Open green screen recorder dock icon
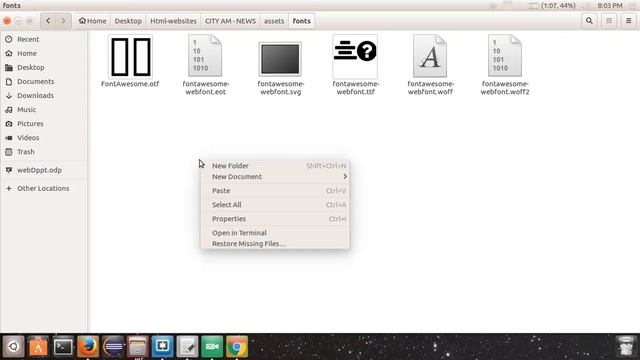 coord(212,347)
